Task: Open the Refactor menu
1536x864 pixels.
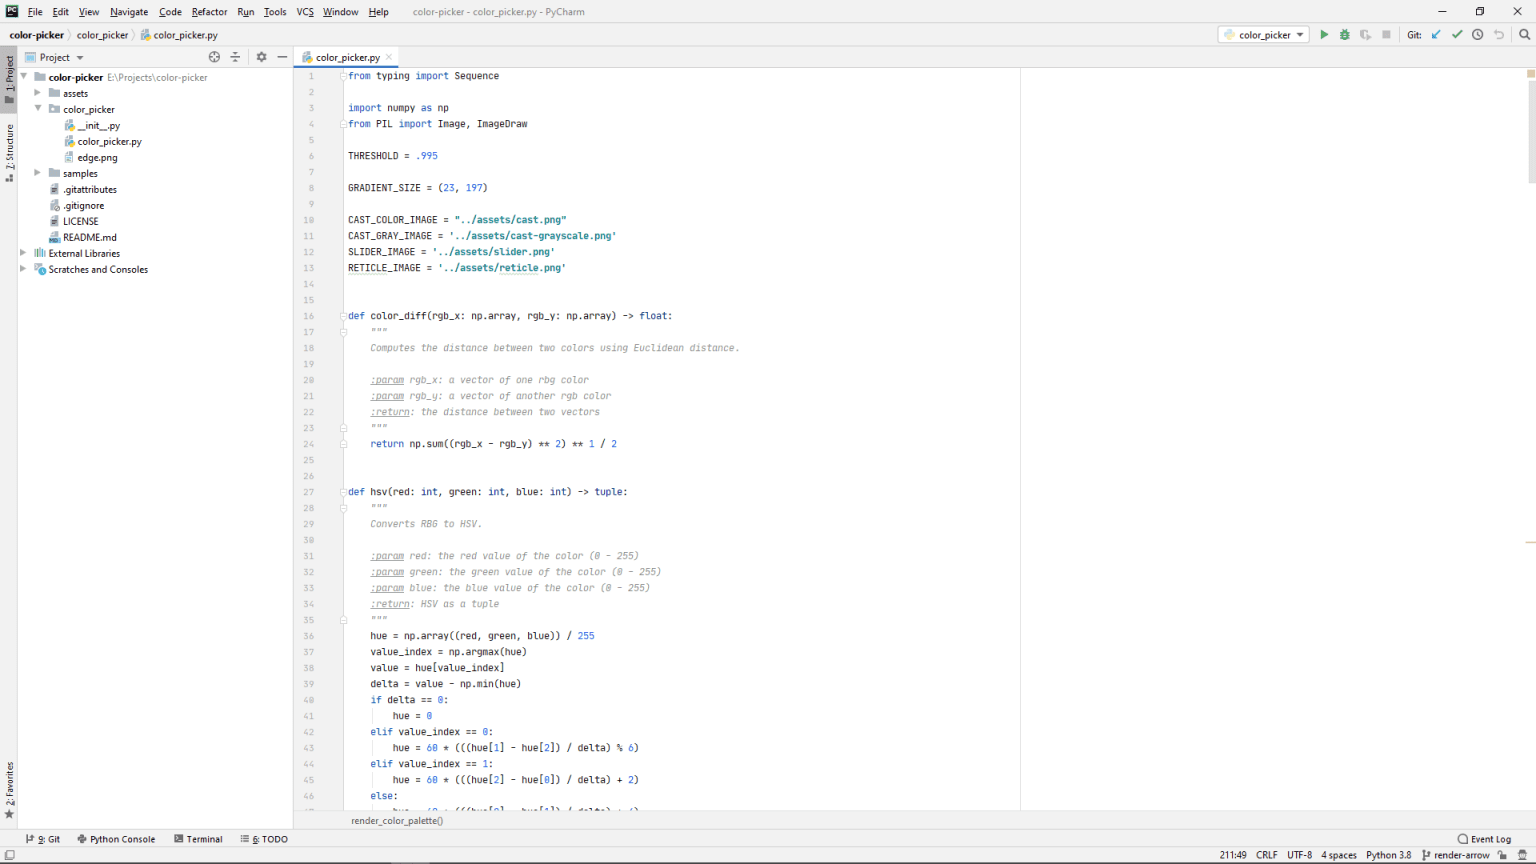Action: (209, 12)
